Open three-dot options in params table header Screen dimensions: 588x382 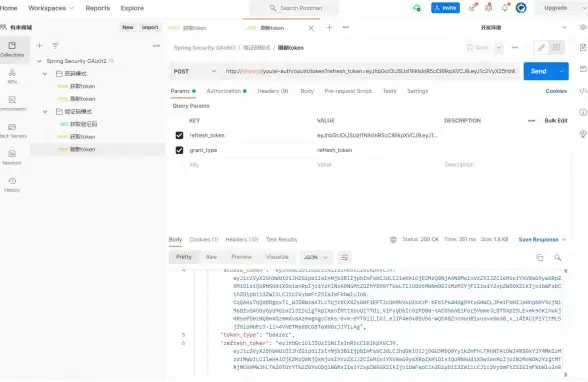tap(531, 121)
